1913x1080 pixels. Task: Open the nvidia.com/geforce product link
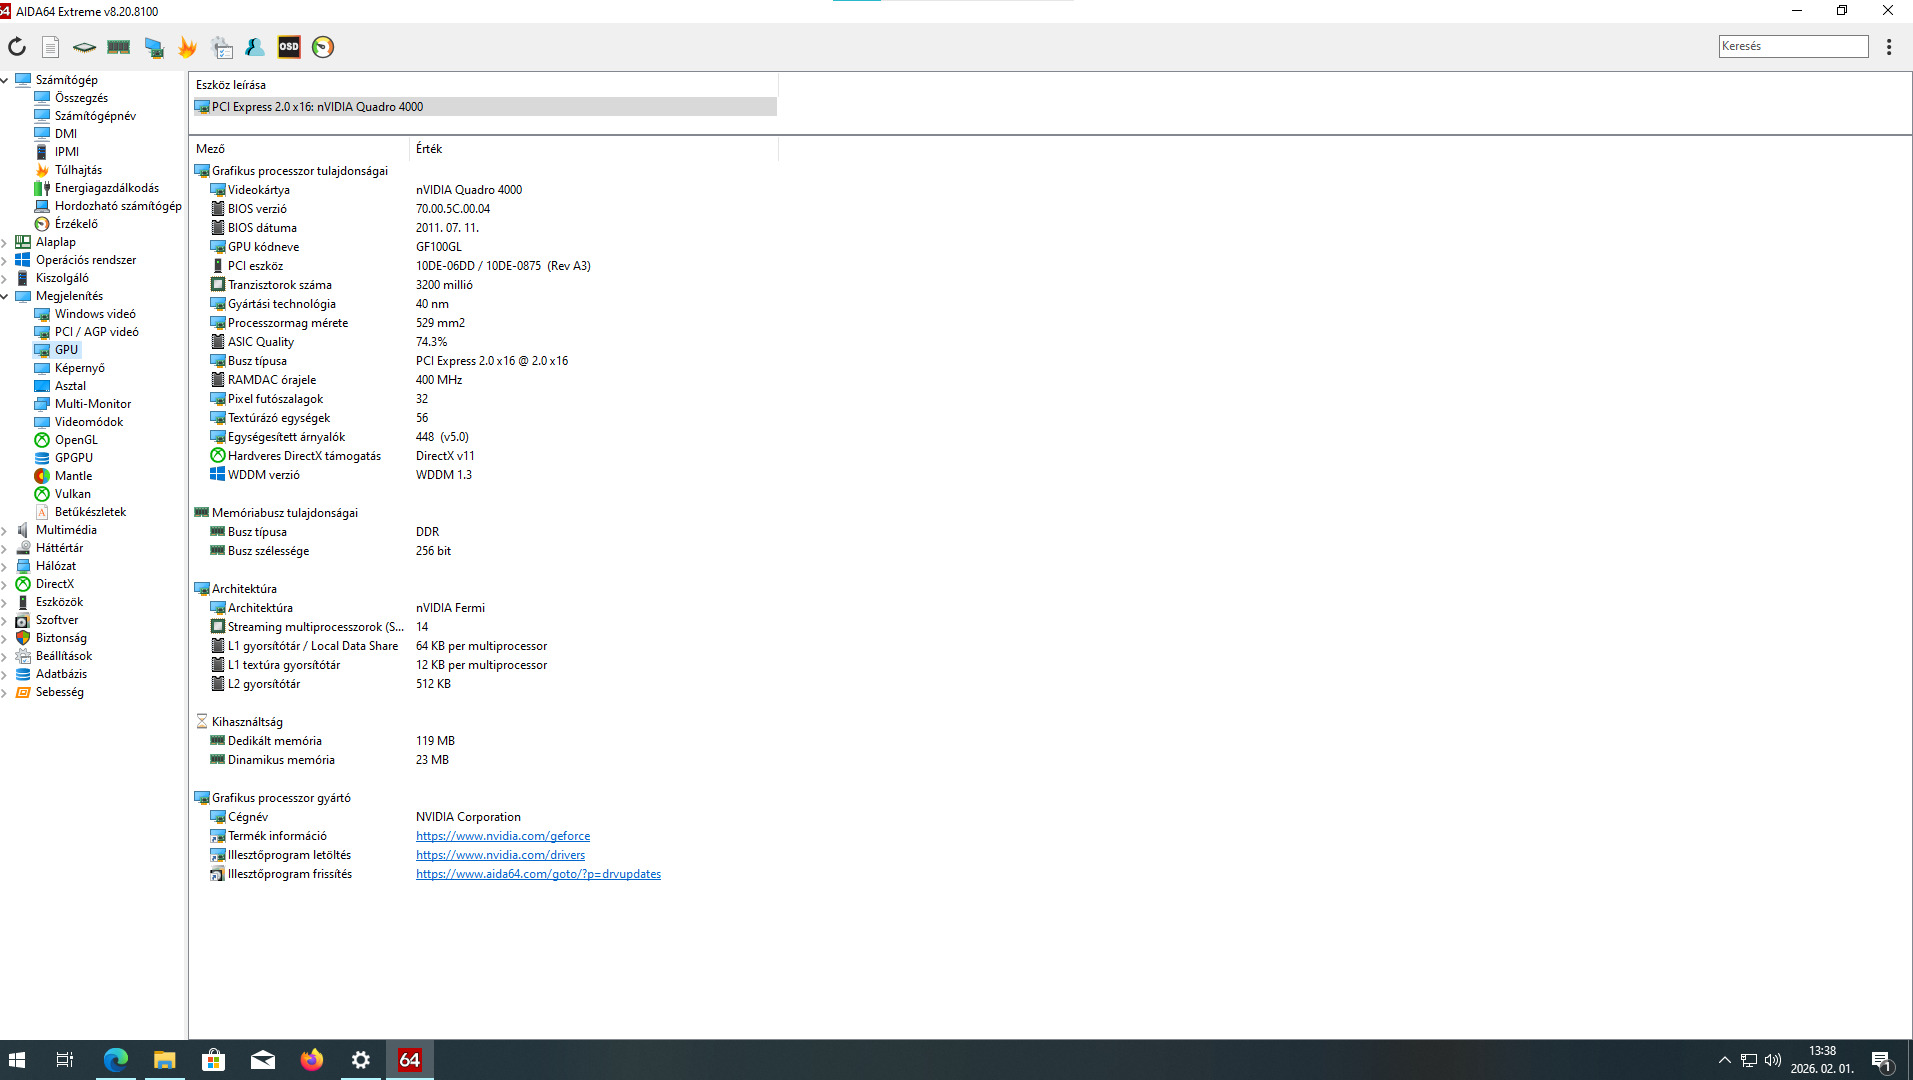click(503, 836)
